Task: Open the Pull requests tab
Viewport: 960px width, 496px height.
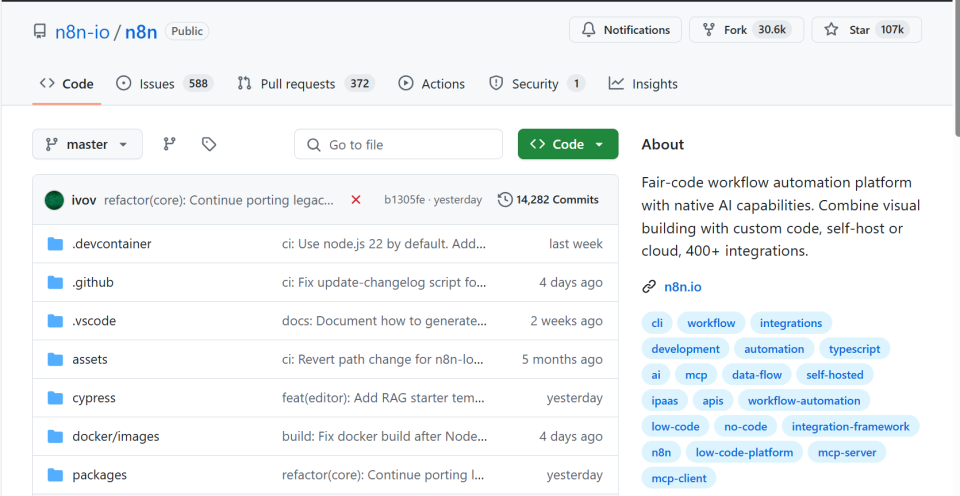Action: pyautogui.click(x=306, y=84)
